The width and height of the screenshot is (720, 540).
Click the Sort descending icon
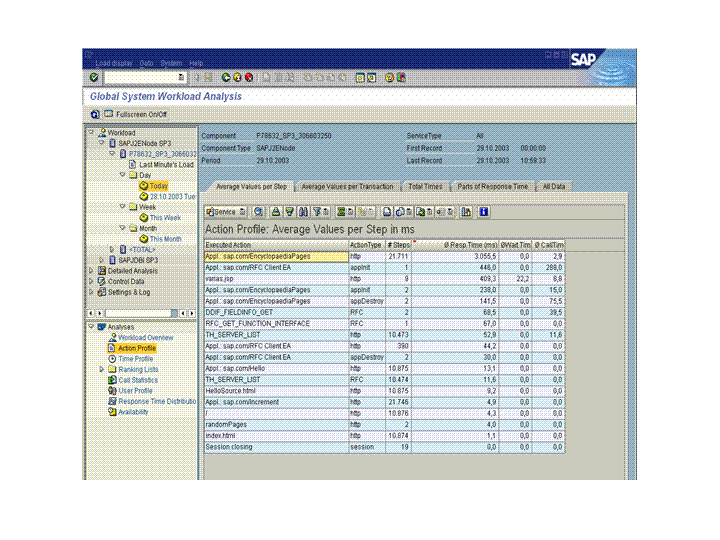(x=289, y=212)
